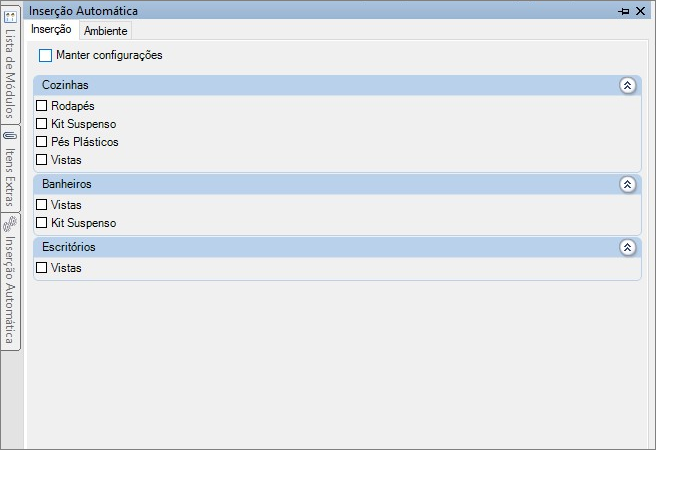This screenshot has width=686, height=482.
Task: Collapse the Escritórios section chevron
Action: [x=627, y=248]
